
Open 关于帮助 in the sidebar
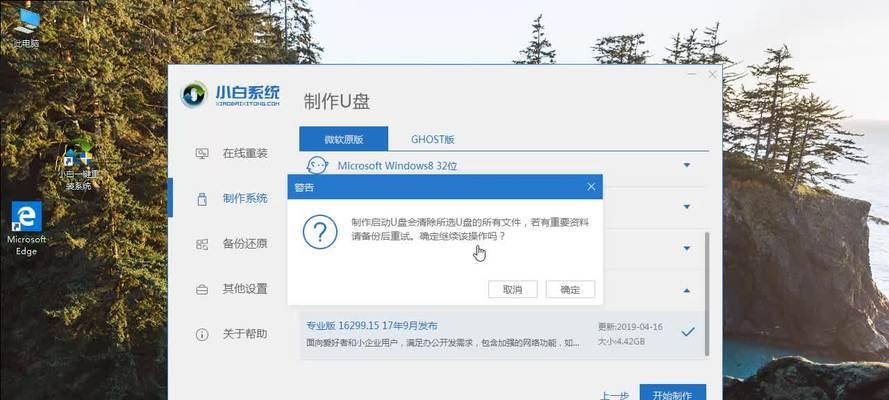pyautogui.click(x=245, y=334)
